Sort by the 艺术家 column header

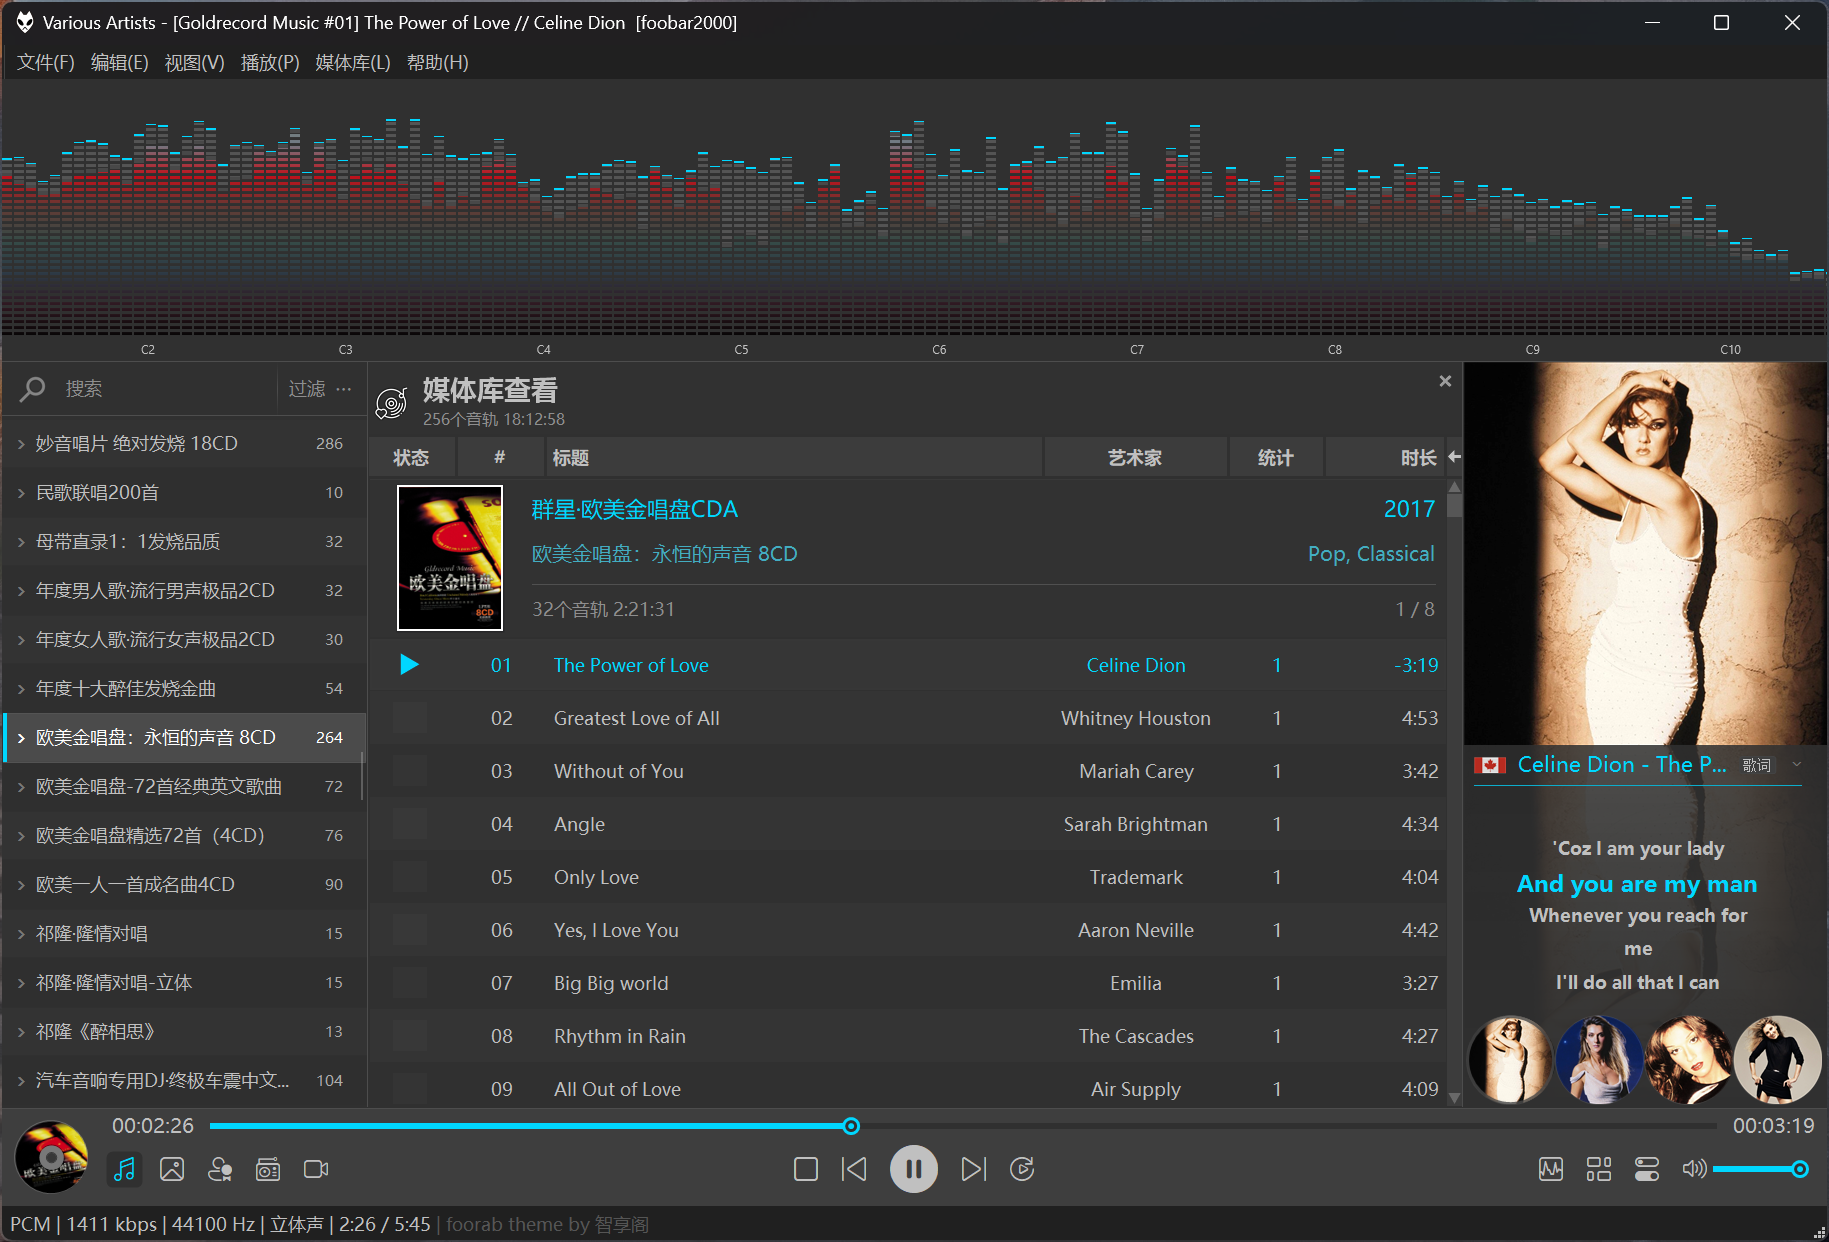click(x=1136, y=457)
